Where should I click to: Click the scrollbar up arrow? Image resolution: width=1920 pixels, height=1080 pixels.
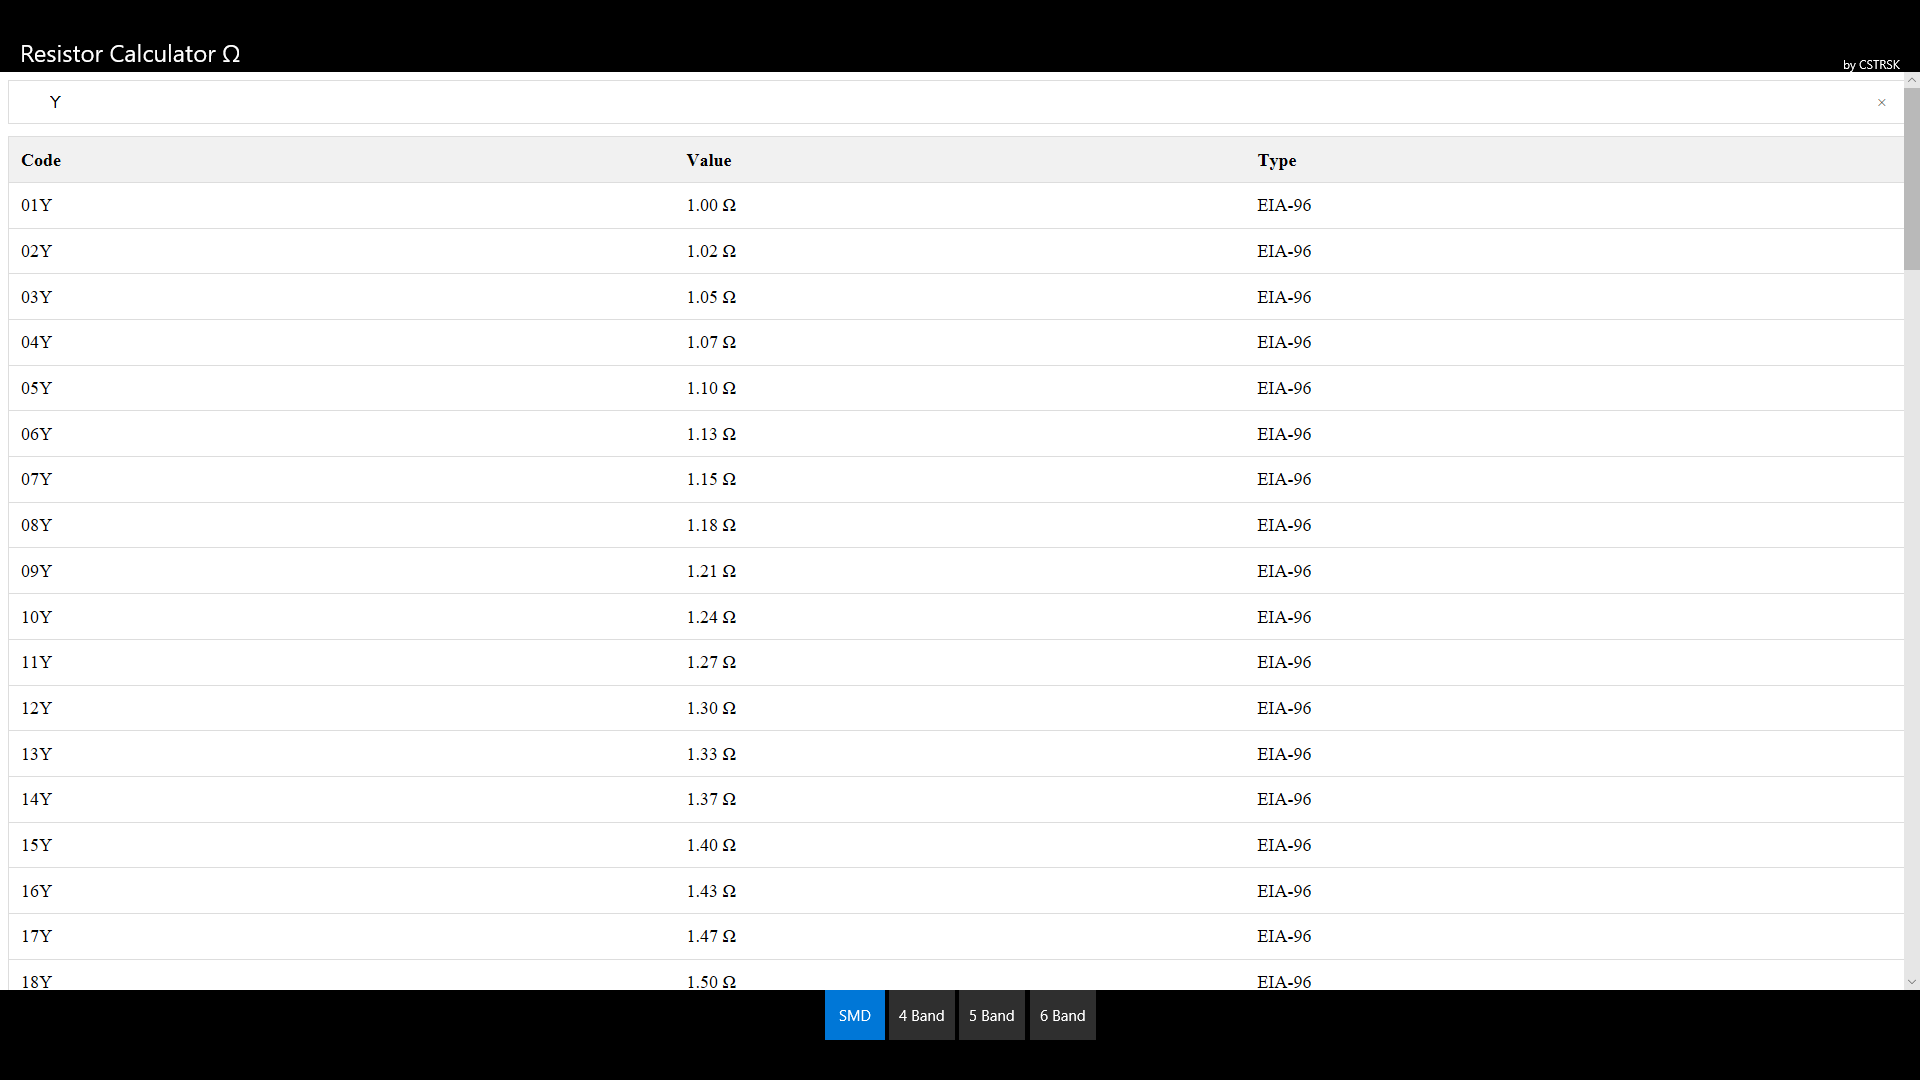click(x=1911, y=79)
